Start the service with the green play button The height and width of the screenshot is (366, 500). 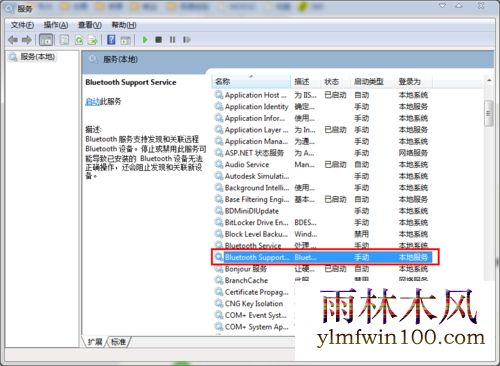coord(145,40)
